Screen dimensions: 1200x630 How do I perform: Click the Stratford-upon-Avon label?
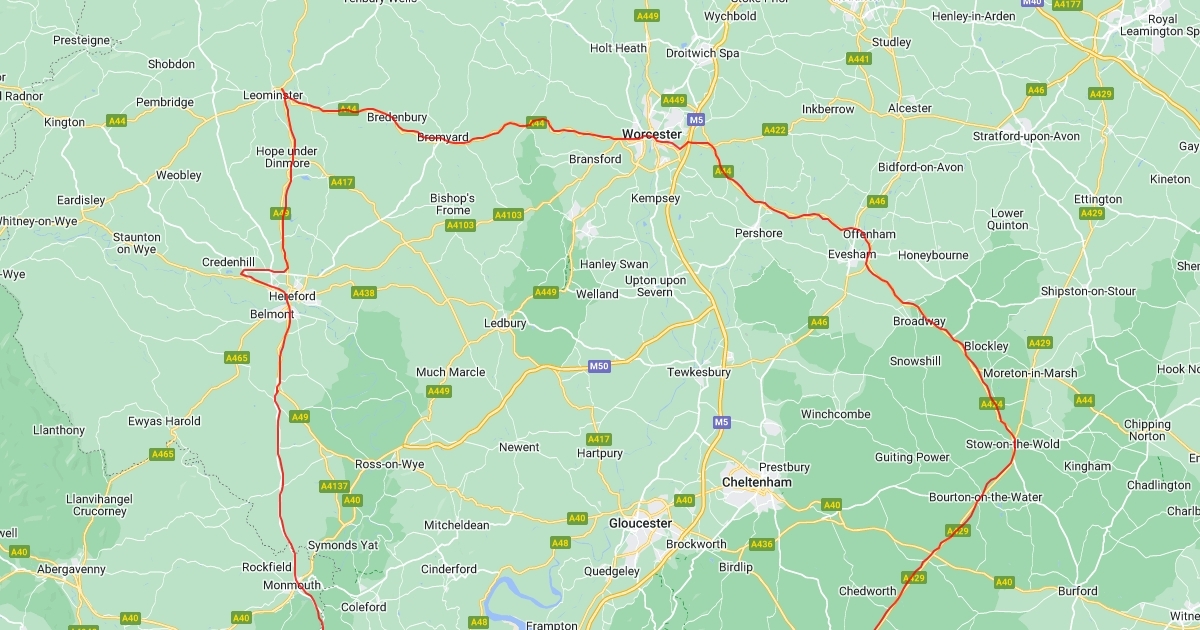tap(1027, 136)
